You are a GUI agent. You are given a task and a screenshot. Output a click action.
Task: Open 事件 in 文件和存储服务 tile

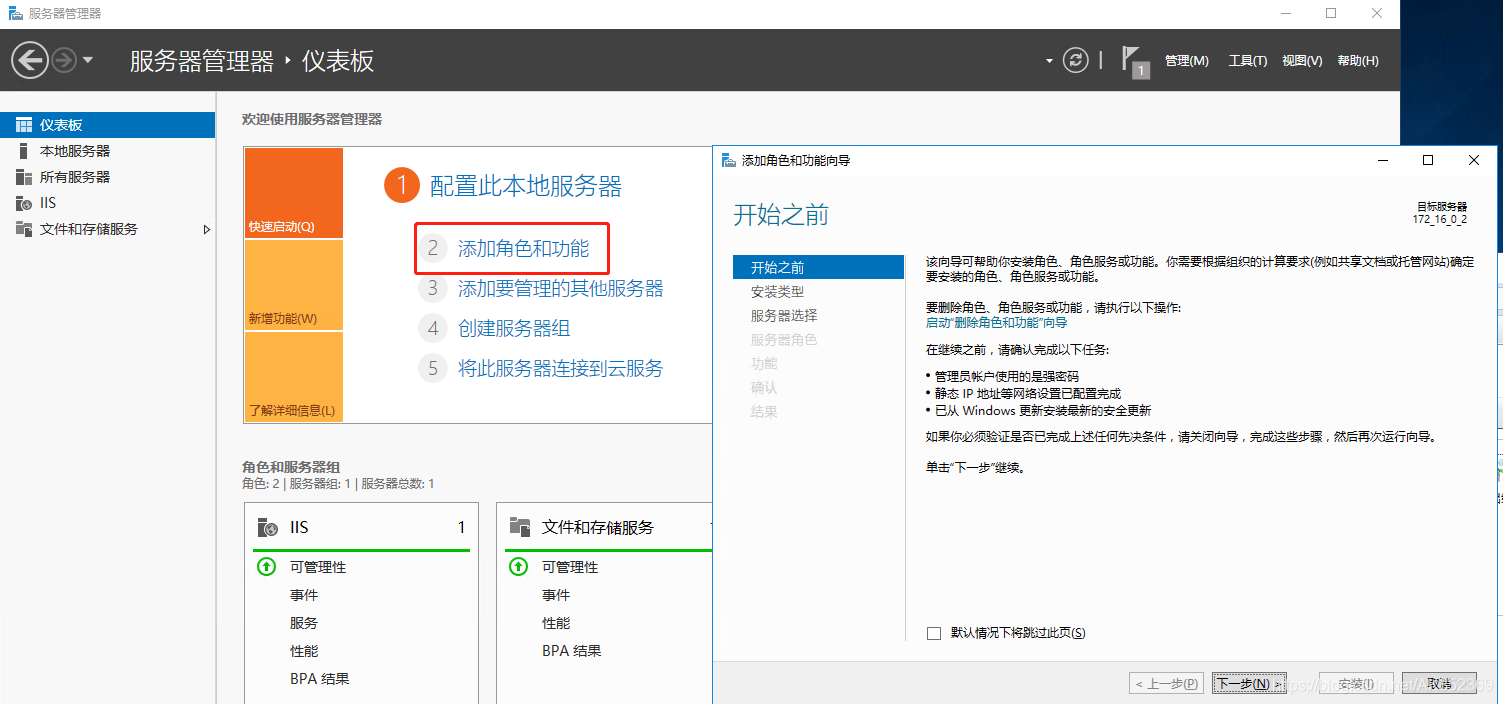coord(556,595)
